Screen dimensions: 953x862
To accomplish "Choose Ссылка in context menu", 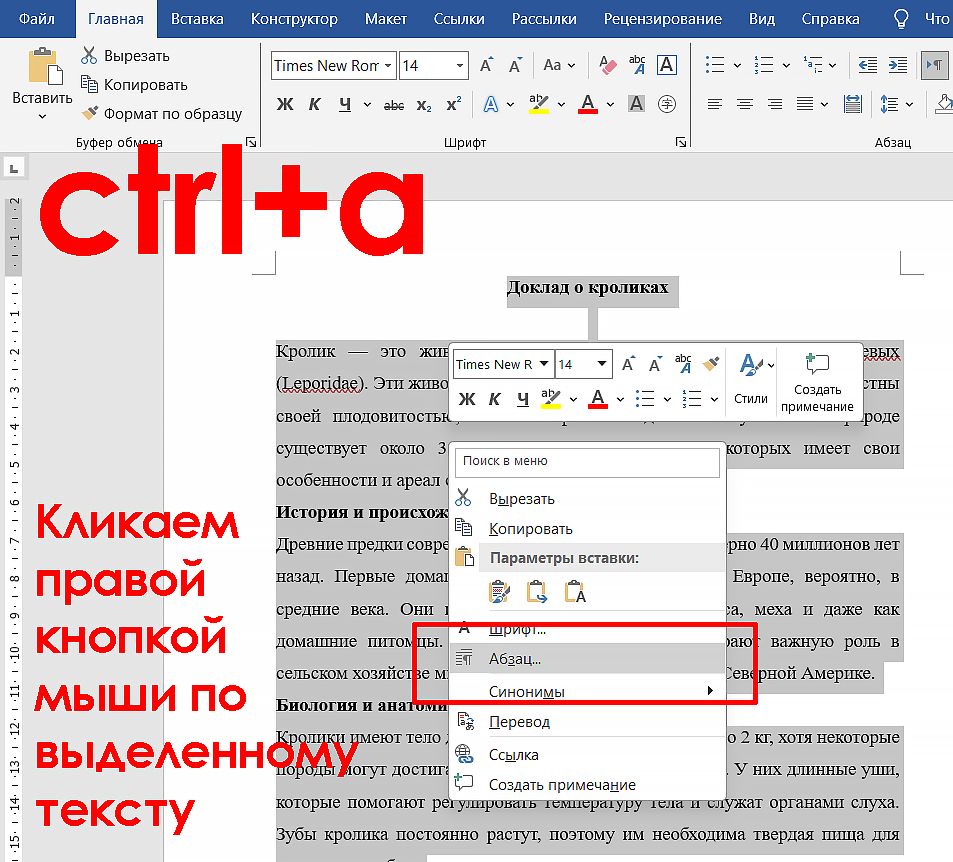I will (x=587, y=754).
